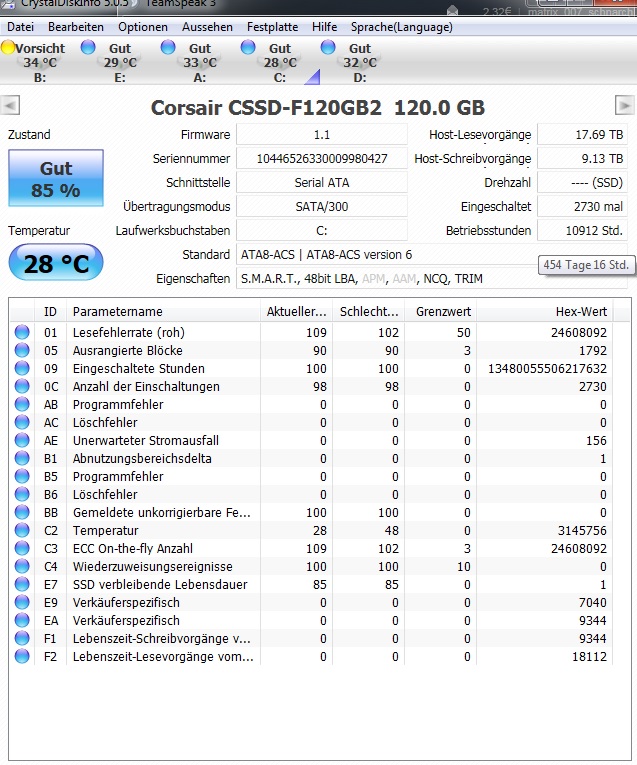637x765 pixels.
Task: Click status icon of Anzahl der Einschaltungen row
Action: pyautogui.click(x=22, y=386)
